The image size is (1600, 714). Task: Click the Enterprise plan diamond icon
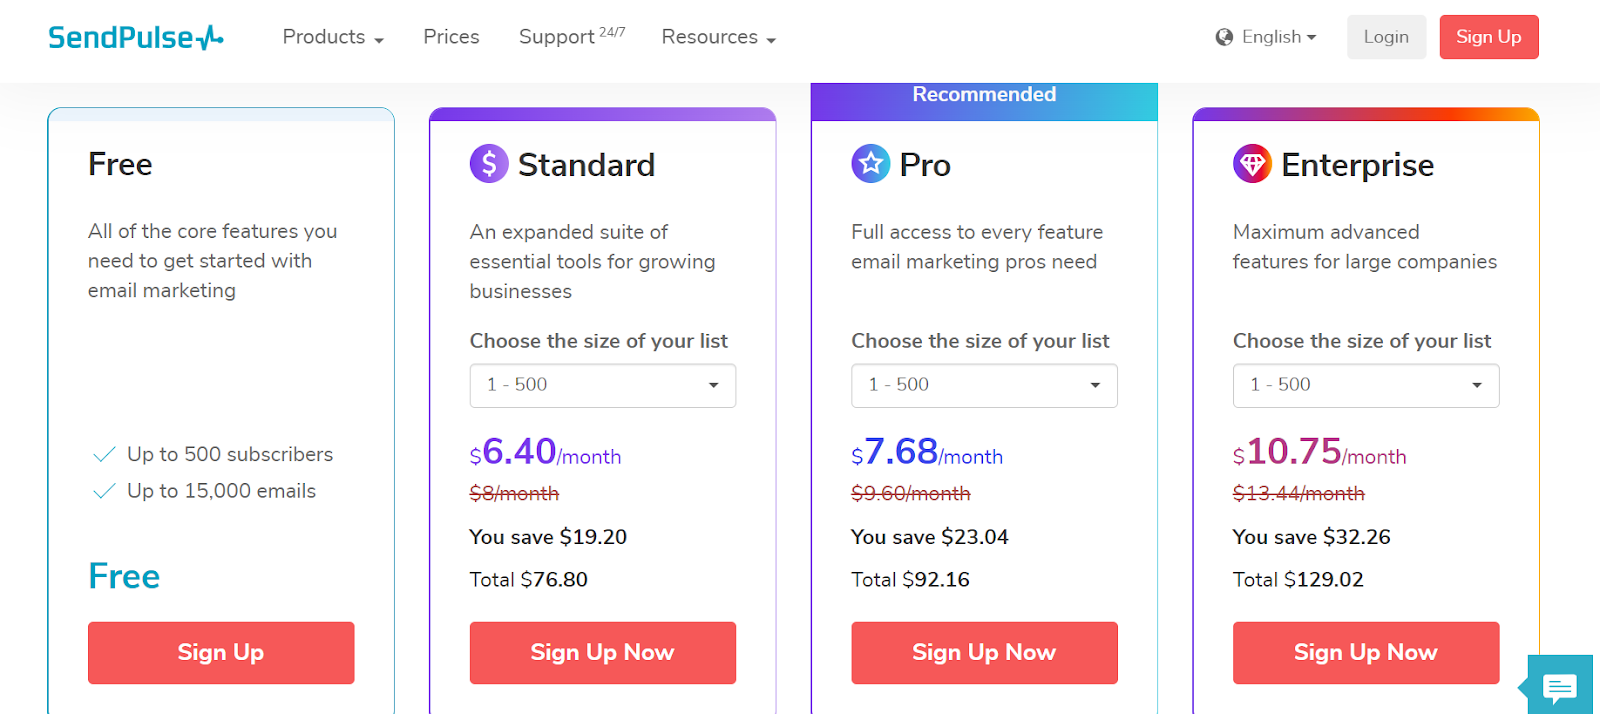[1252, 163]
